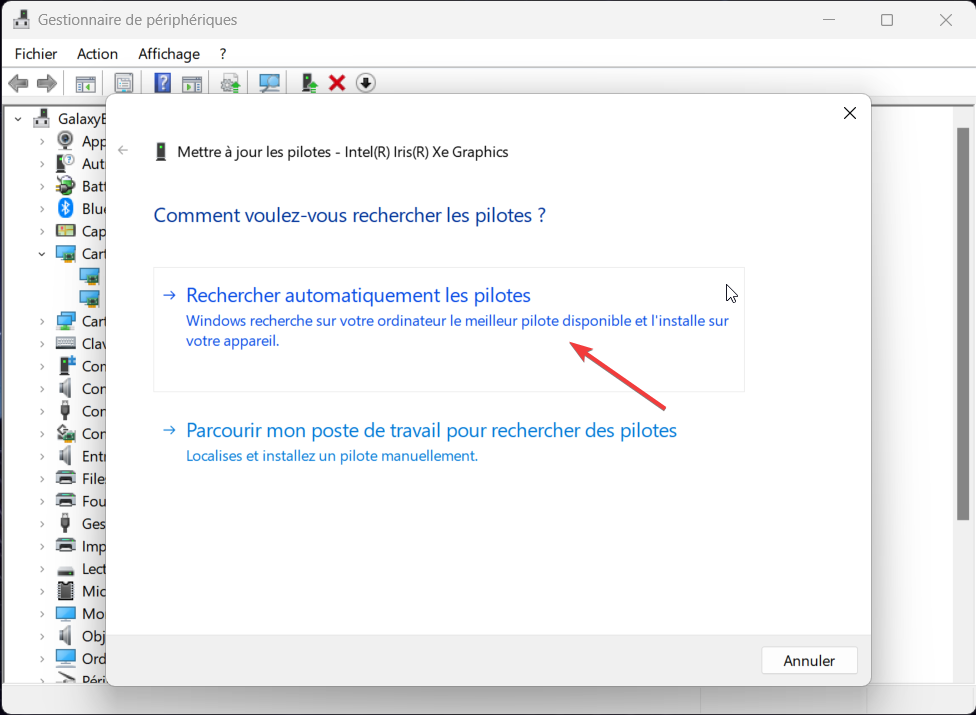Open the Action menu

97,54
